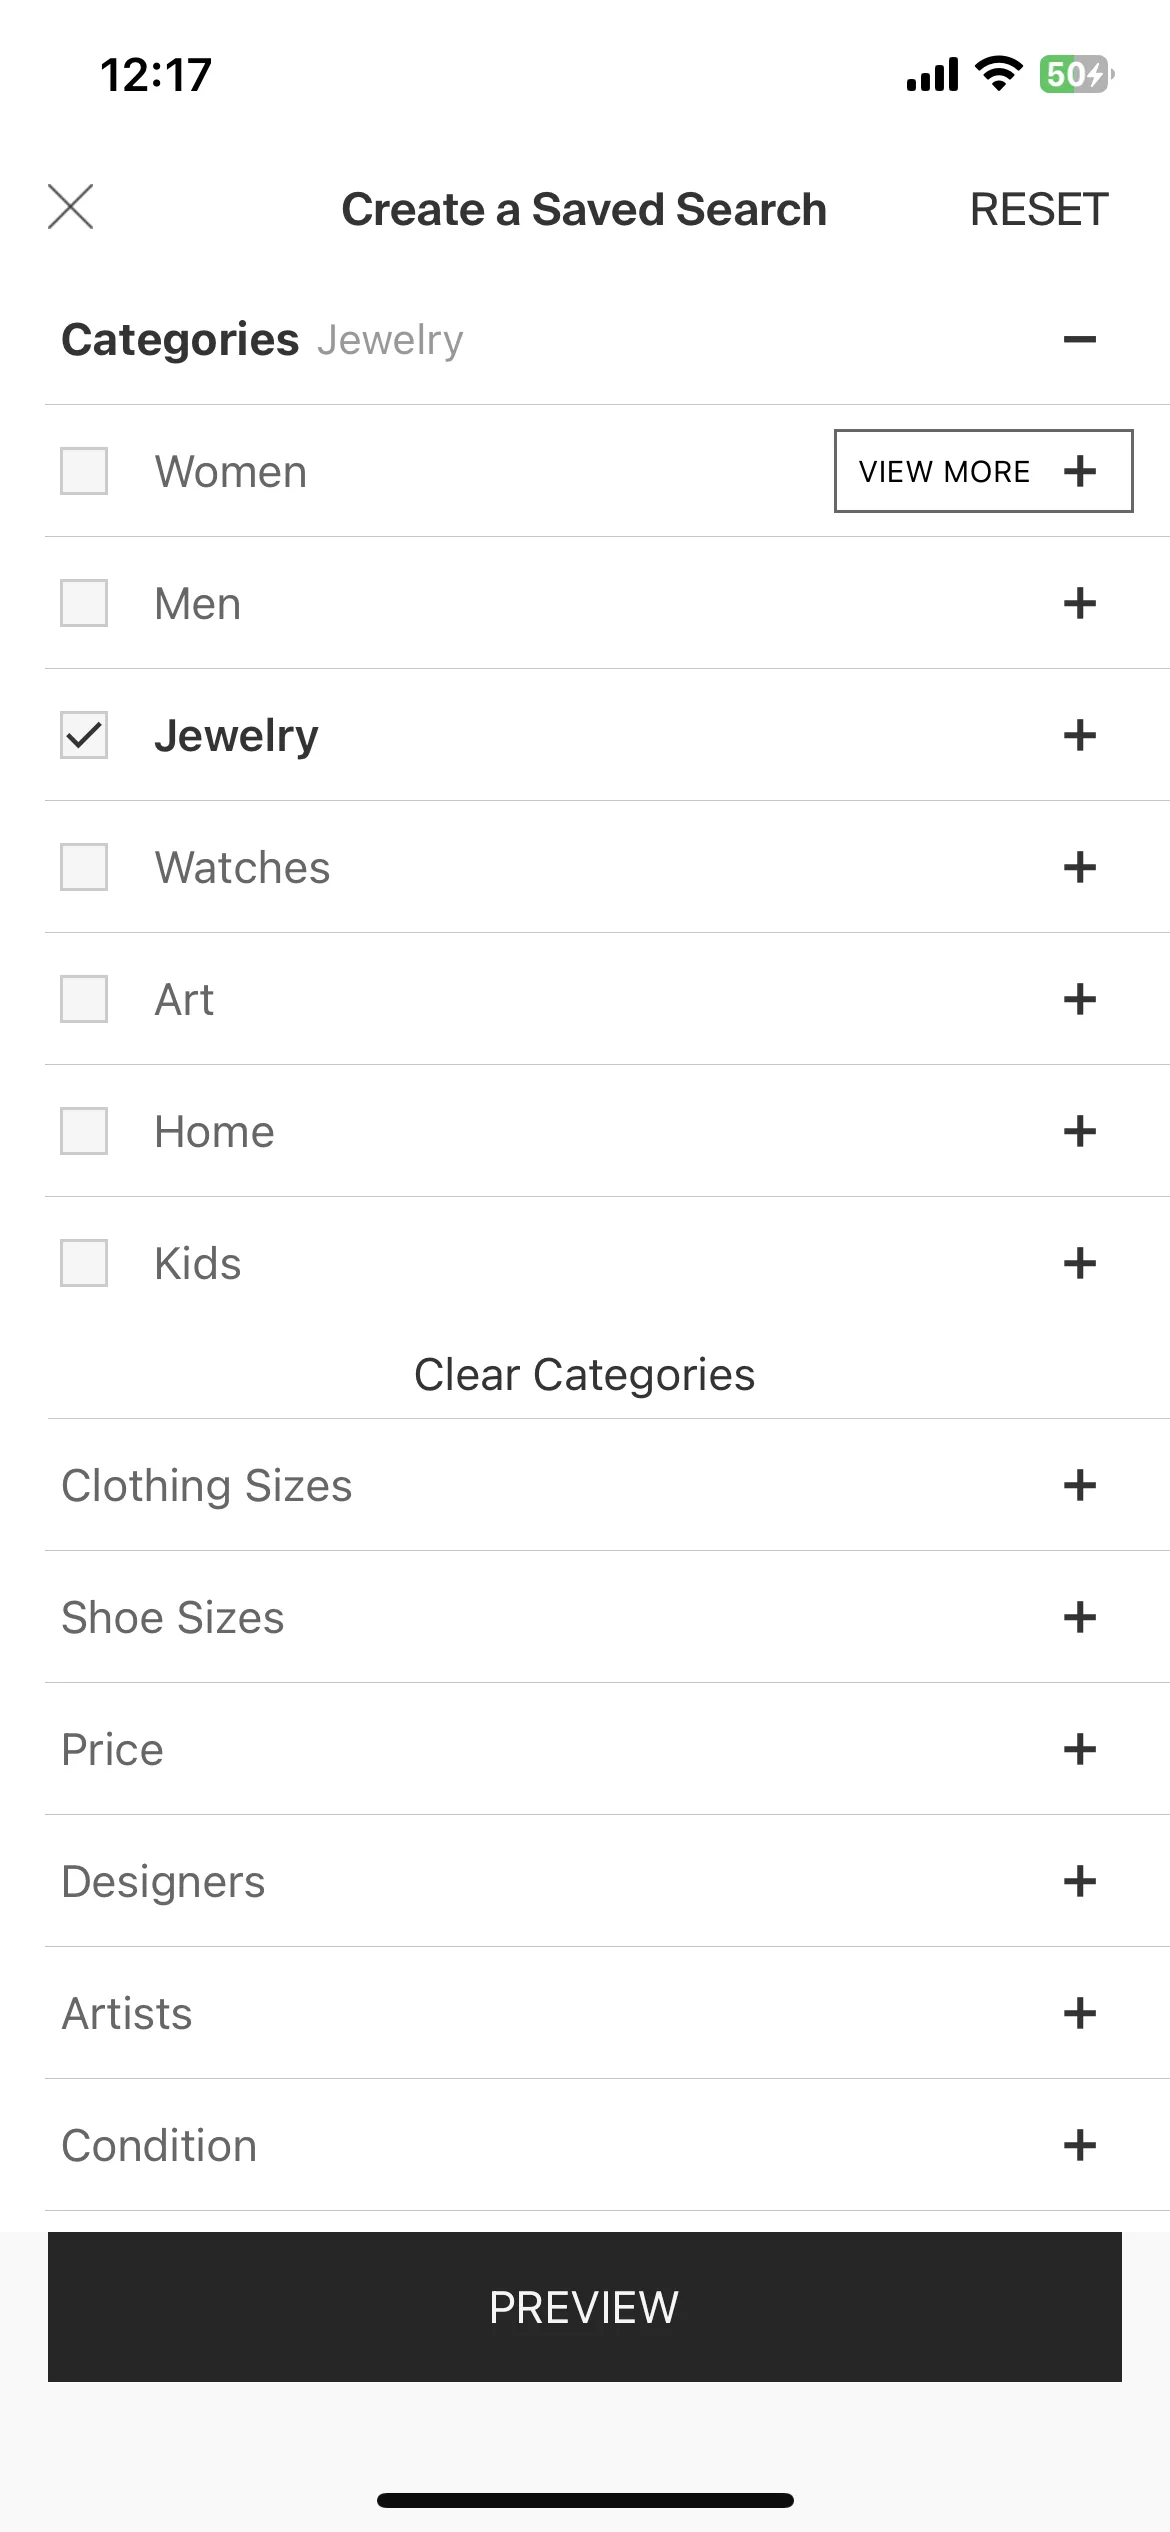
Task: Check the Women category checkbox
Action: [84, 471]
